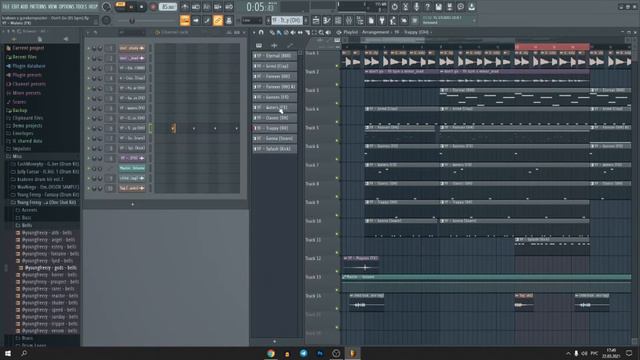Open the current pattern selector dropdown
The height and width of the screenshot is (360, 640).
(287, 20)
